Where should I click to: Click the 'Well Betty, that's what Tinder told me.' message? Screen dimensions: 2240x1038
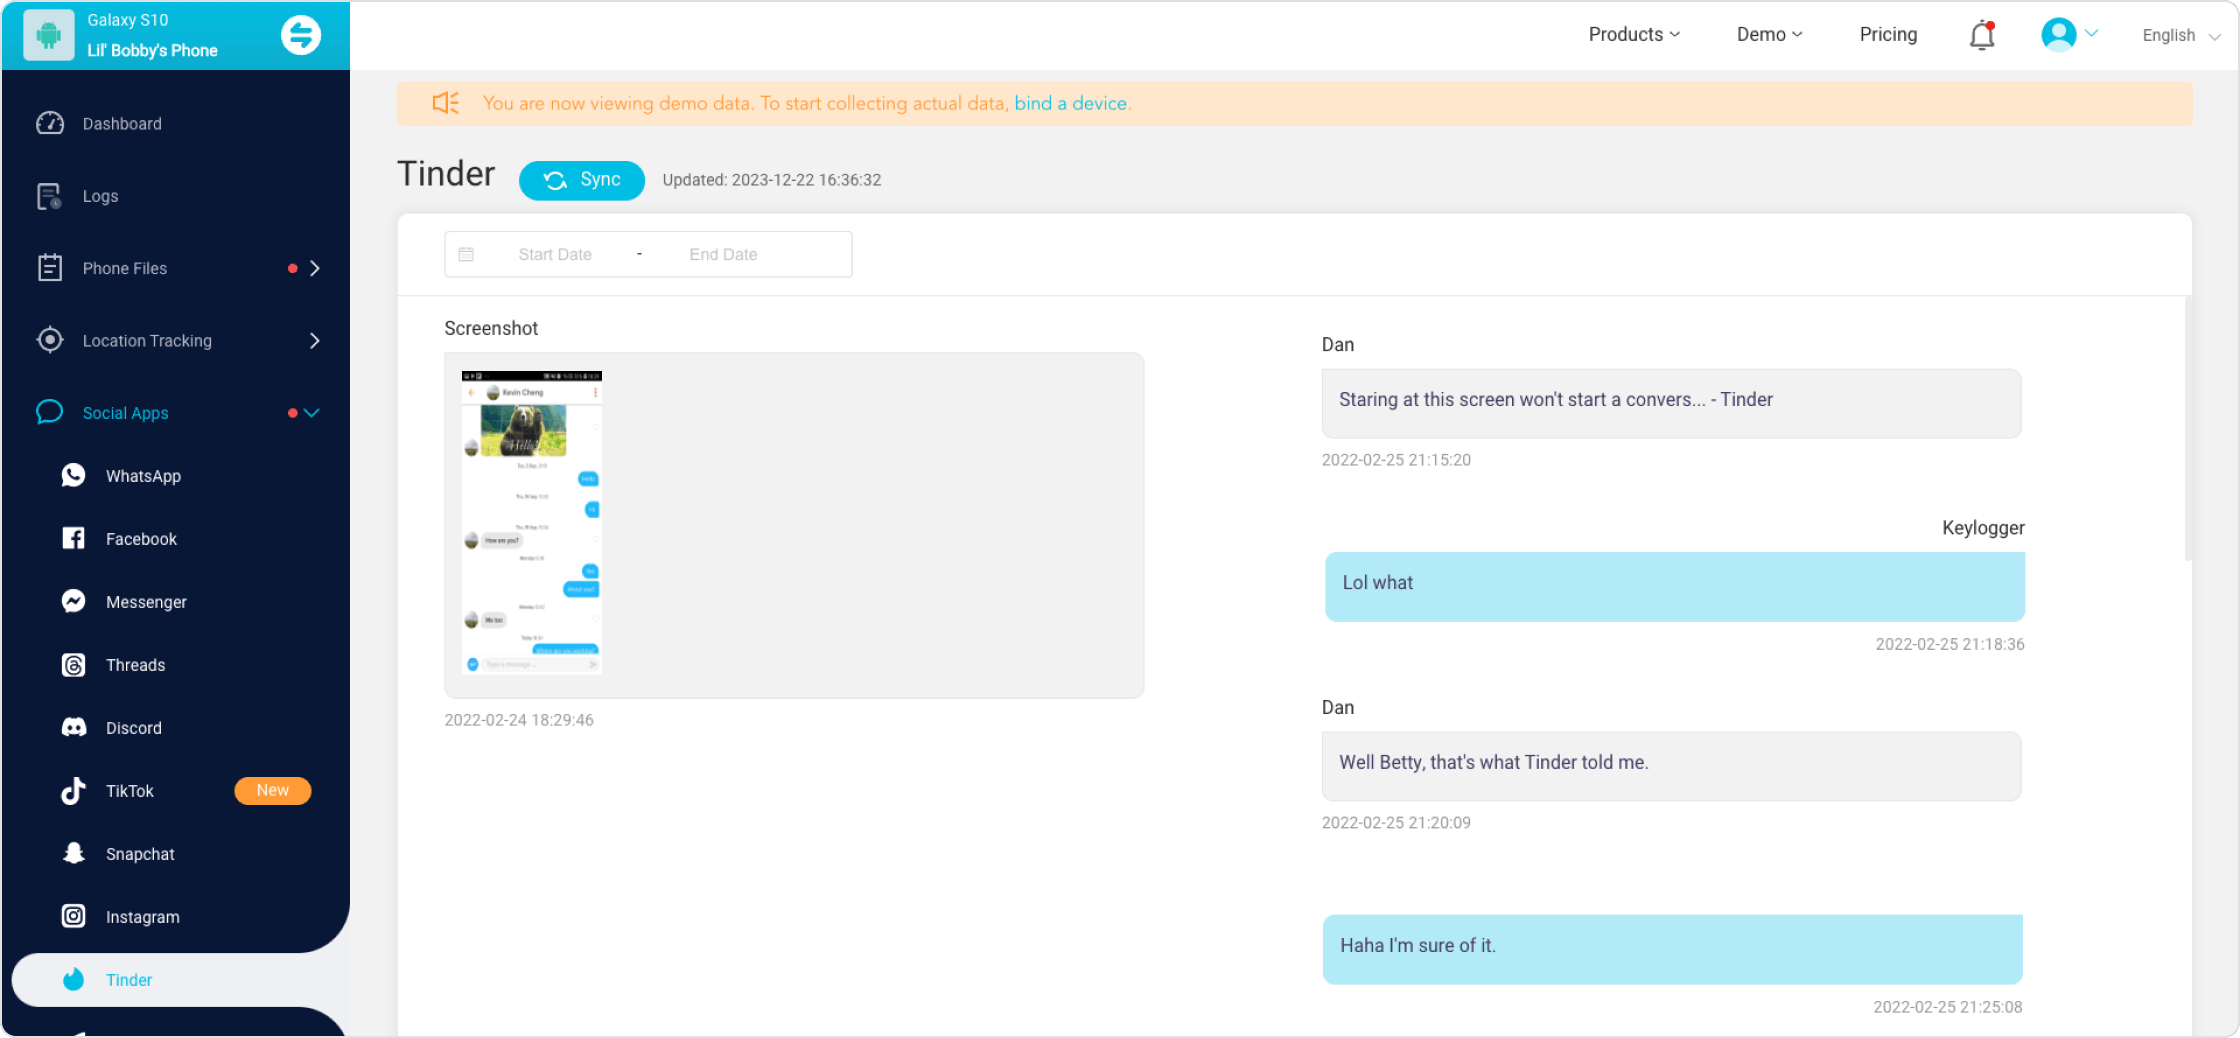pyautogui.click(x=1671, y=766)
